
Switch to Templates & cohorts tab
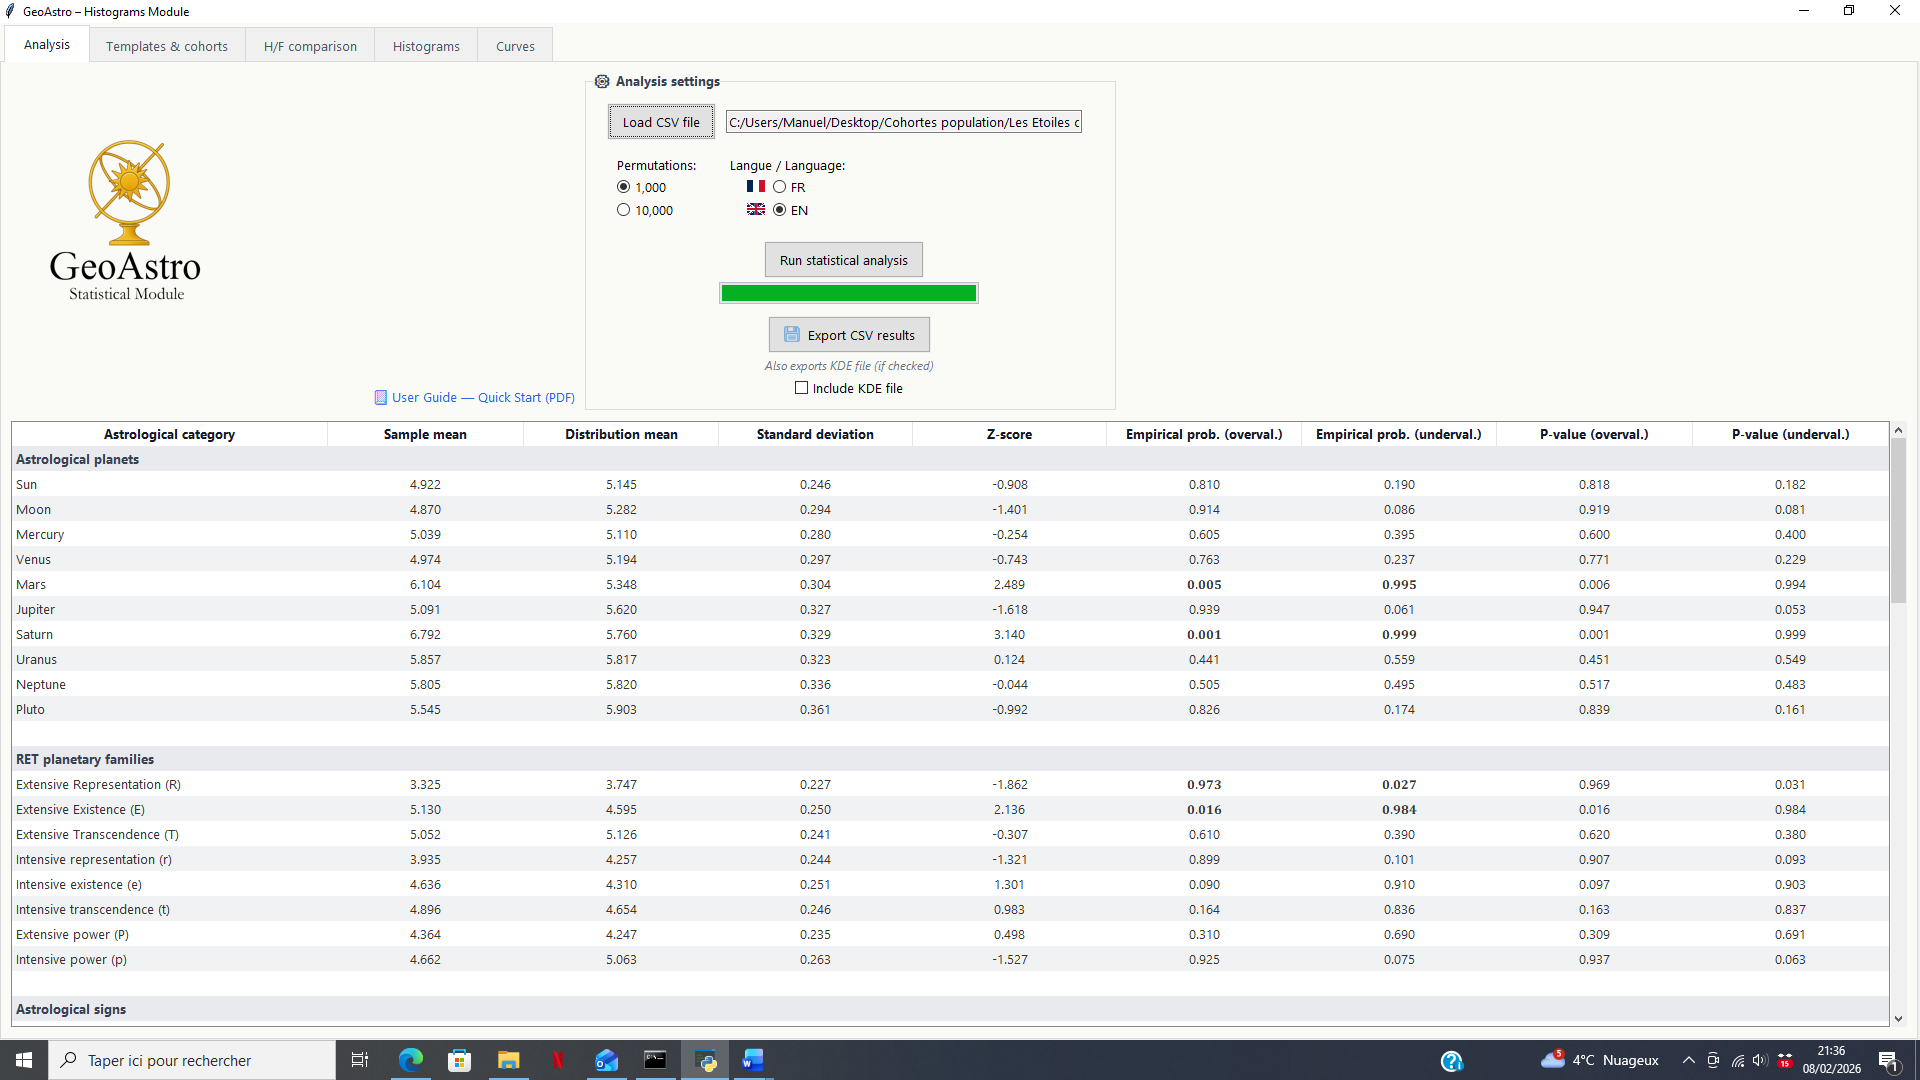[x=167, y=46]
